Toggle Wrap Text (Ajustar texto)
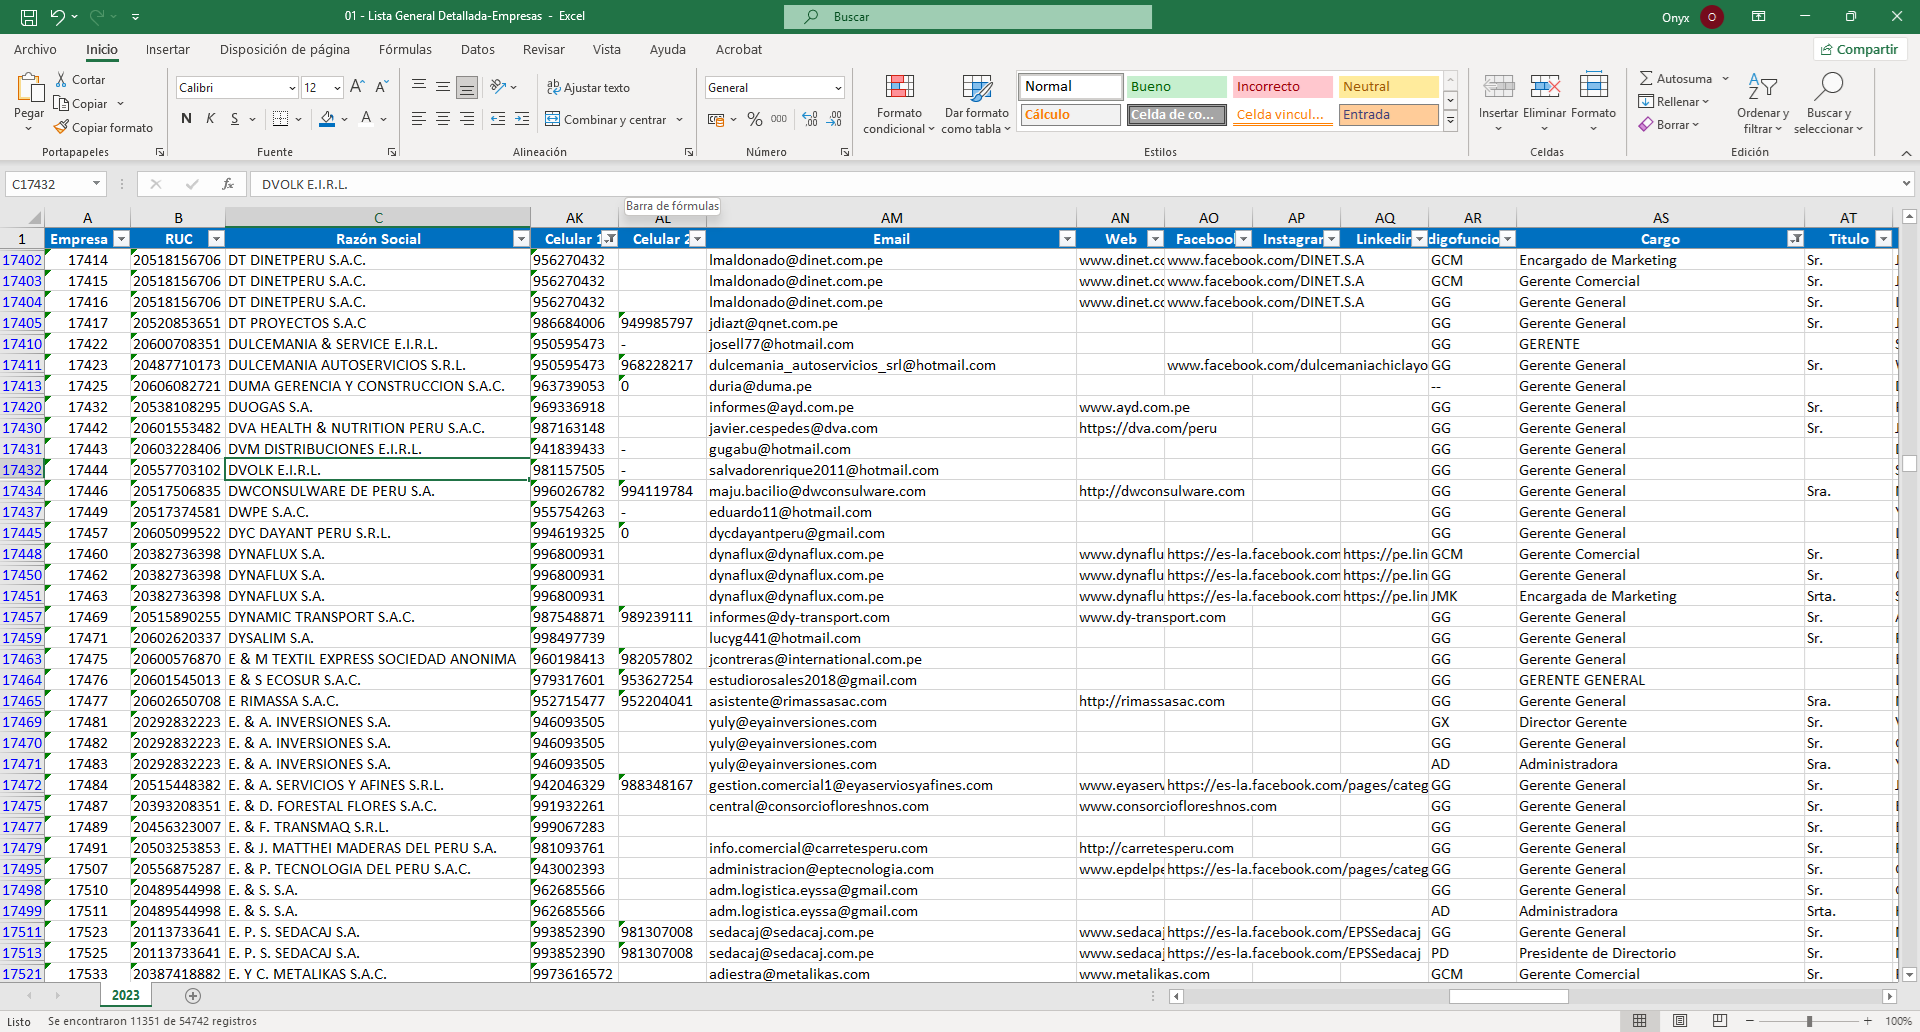The height and width of the screenshot is (1032, 1920). tap(588, 88)
